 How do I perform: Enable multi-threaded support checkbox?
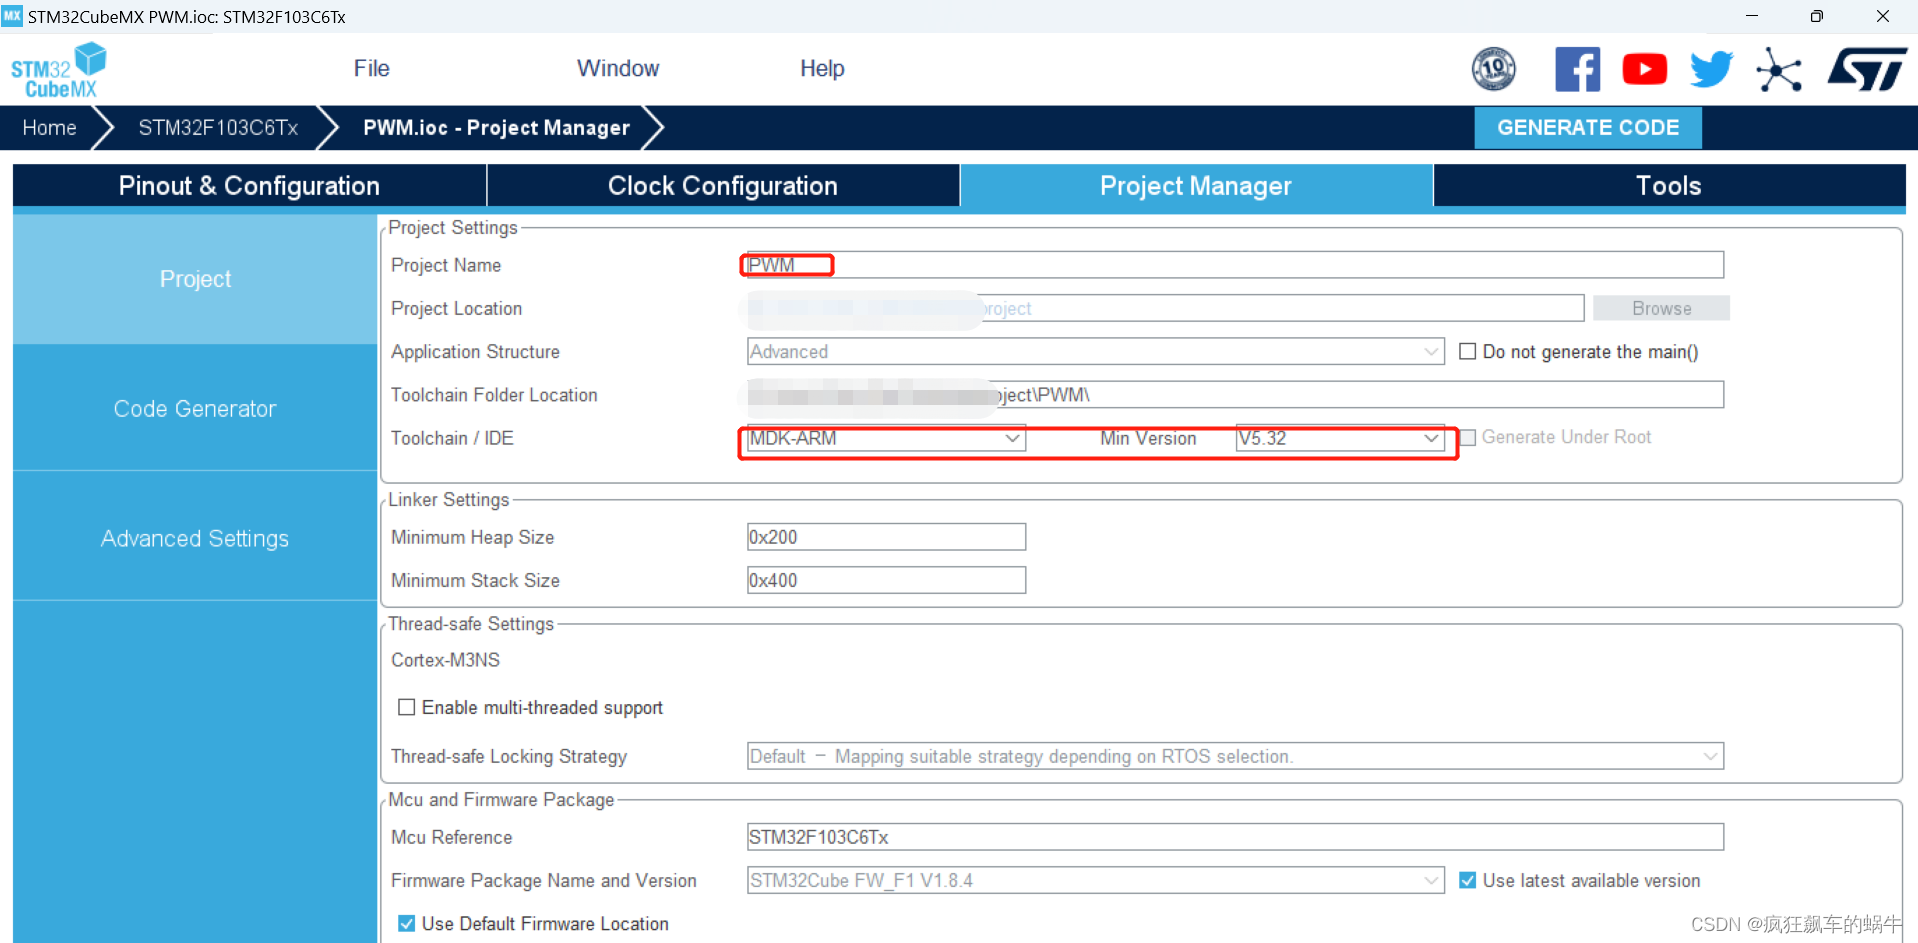pyautogui.click(x=407, y=707)
